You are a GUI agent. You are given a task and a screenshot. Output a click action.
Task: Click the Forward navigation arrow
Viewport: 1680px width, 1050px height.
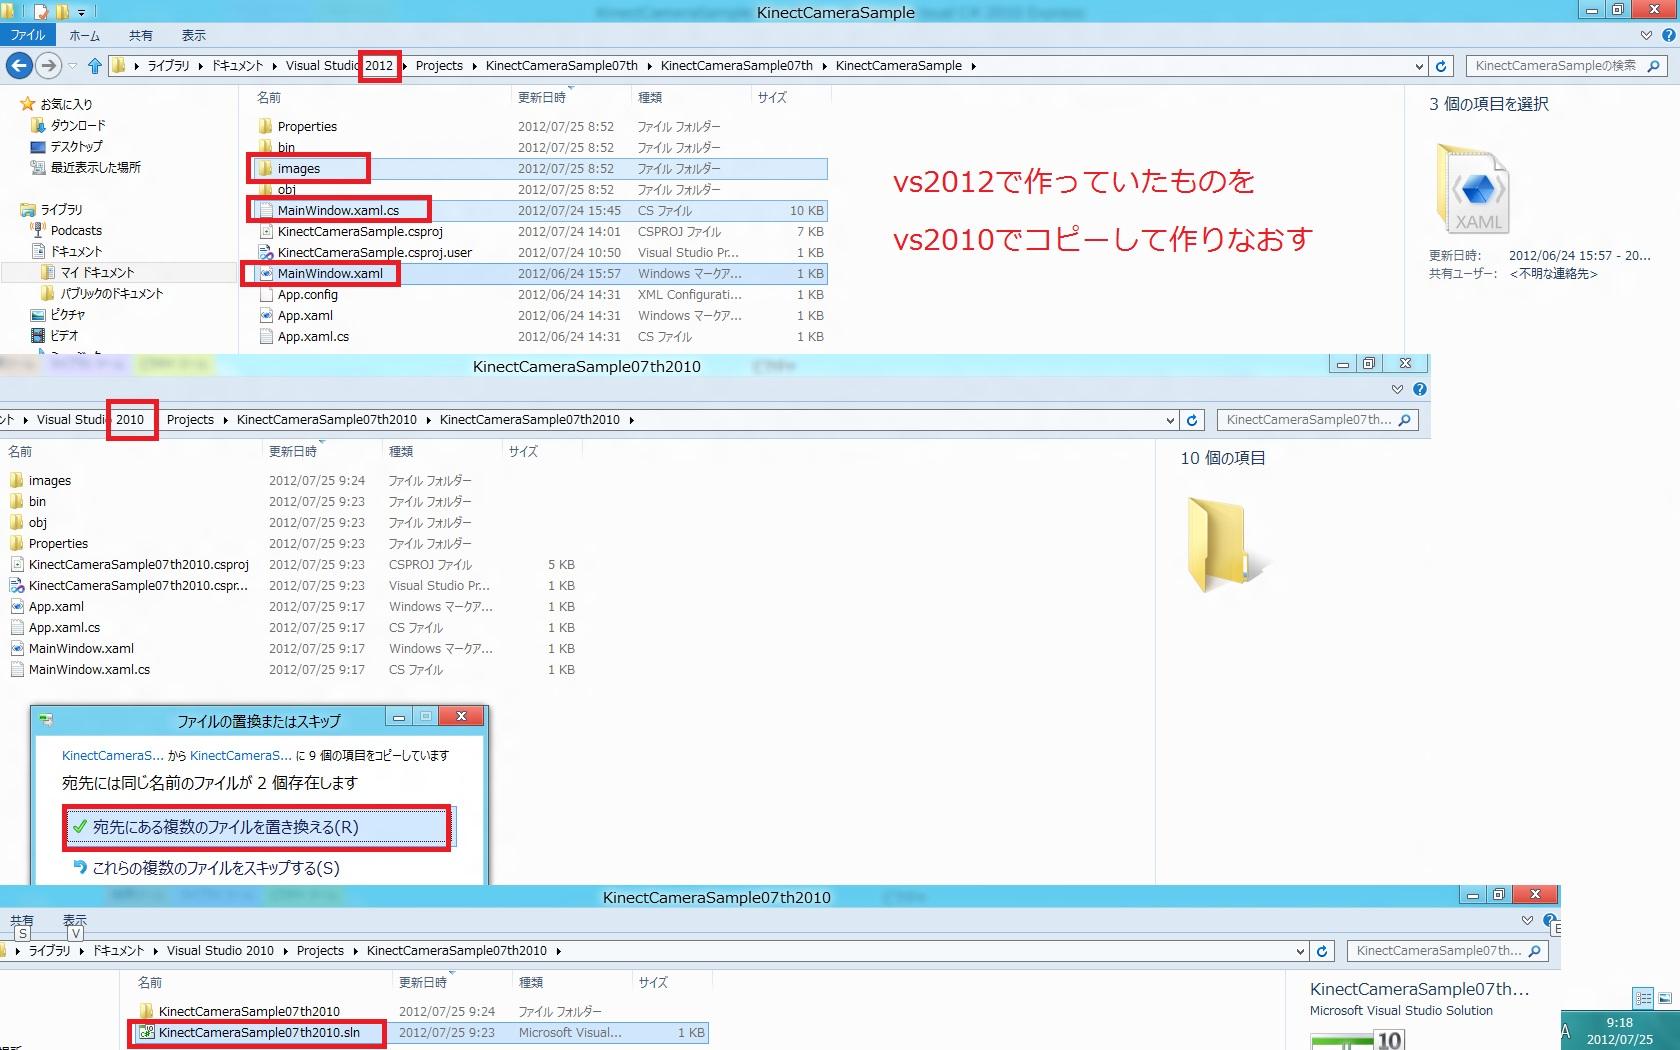[x=48, y=66]
